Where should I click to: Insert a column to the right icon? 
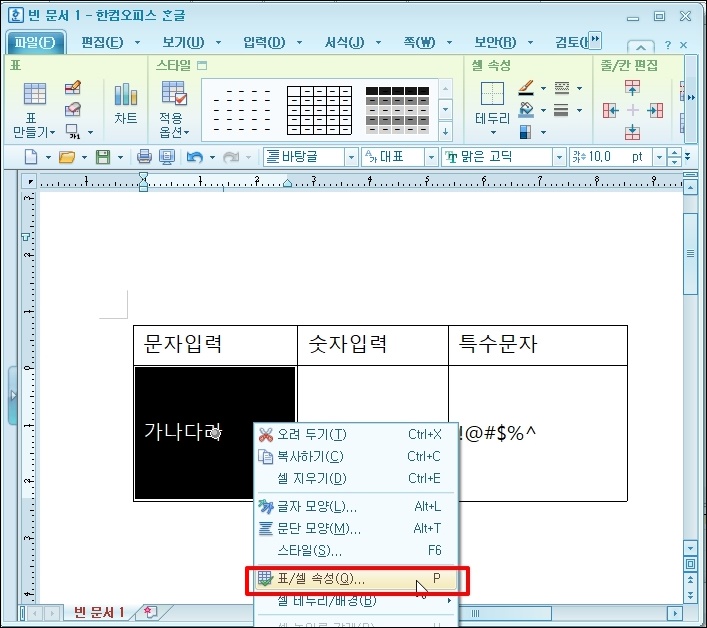[655, 110]
